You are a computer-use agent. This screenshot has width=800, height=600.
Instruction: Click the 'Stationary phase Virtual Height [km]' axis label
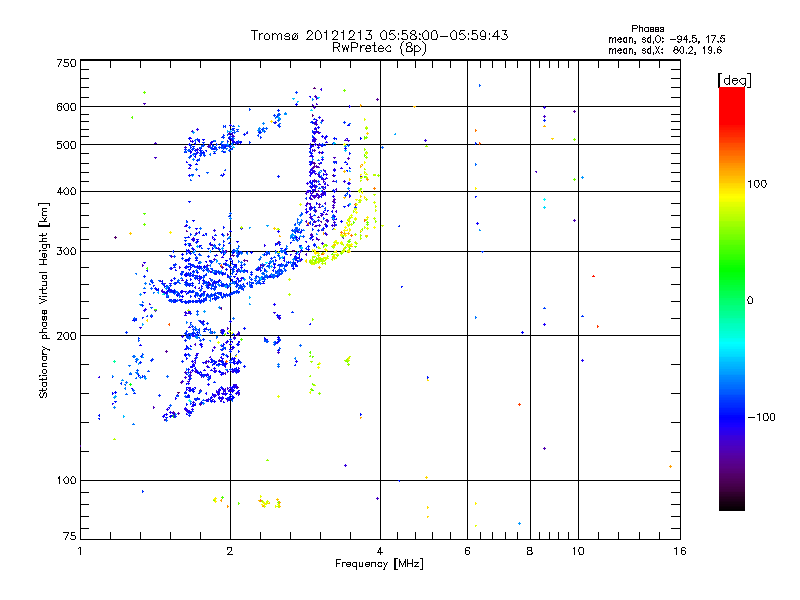(x=44, y=300)
